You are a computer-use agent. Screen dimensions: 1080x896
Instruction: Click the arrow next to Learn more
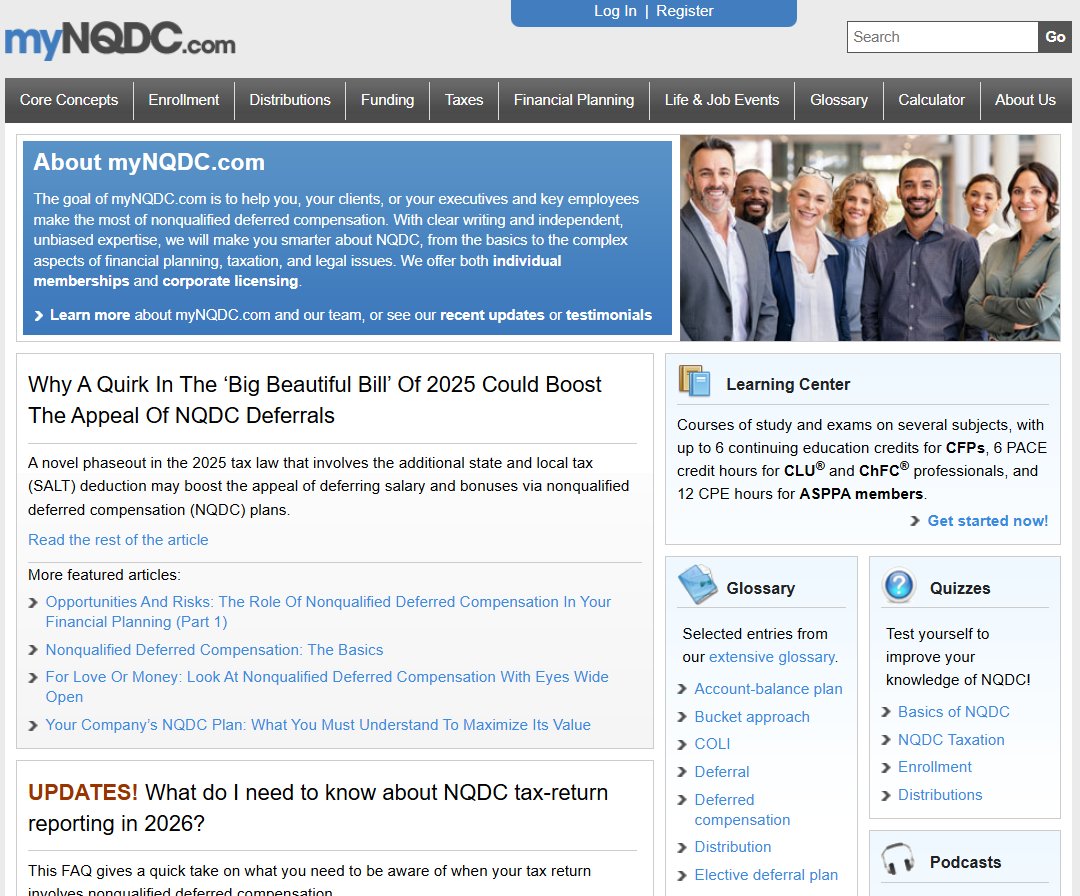[39, 315]
